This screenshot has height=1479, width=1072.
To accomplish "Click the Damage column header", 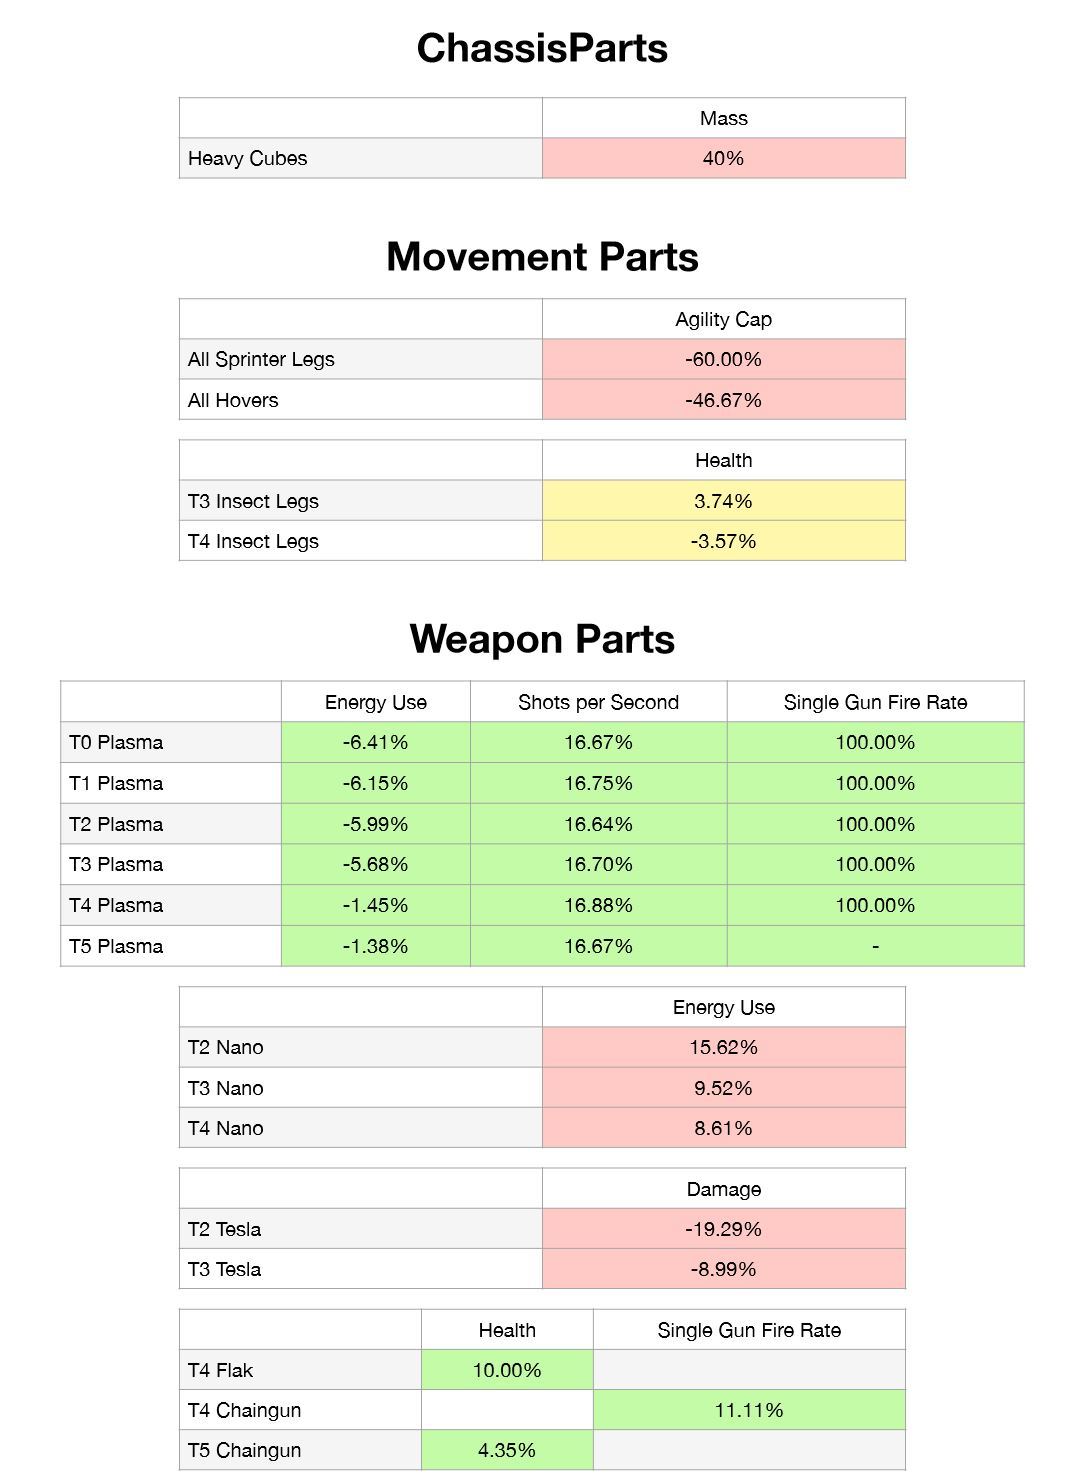I will tap(724, 1189).
